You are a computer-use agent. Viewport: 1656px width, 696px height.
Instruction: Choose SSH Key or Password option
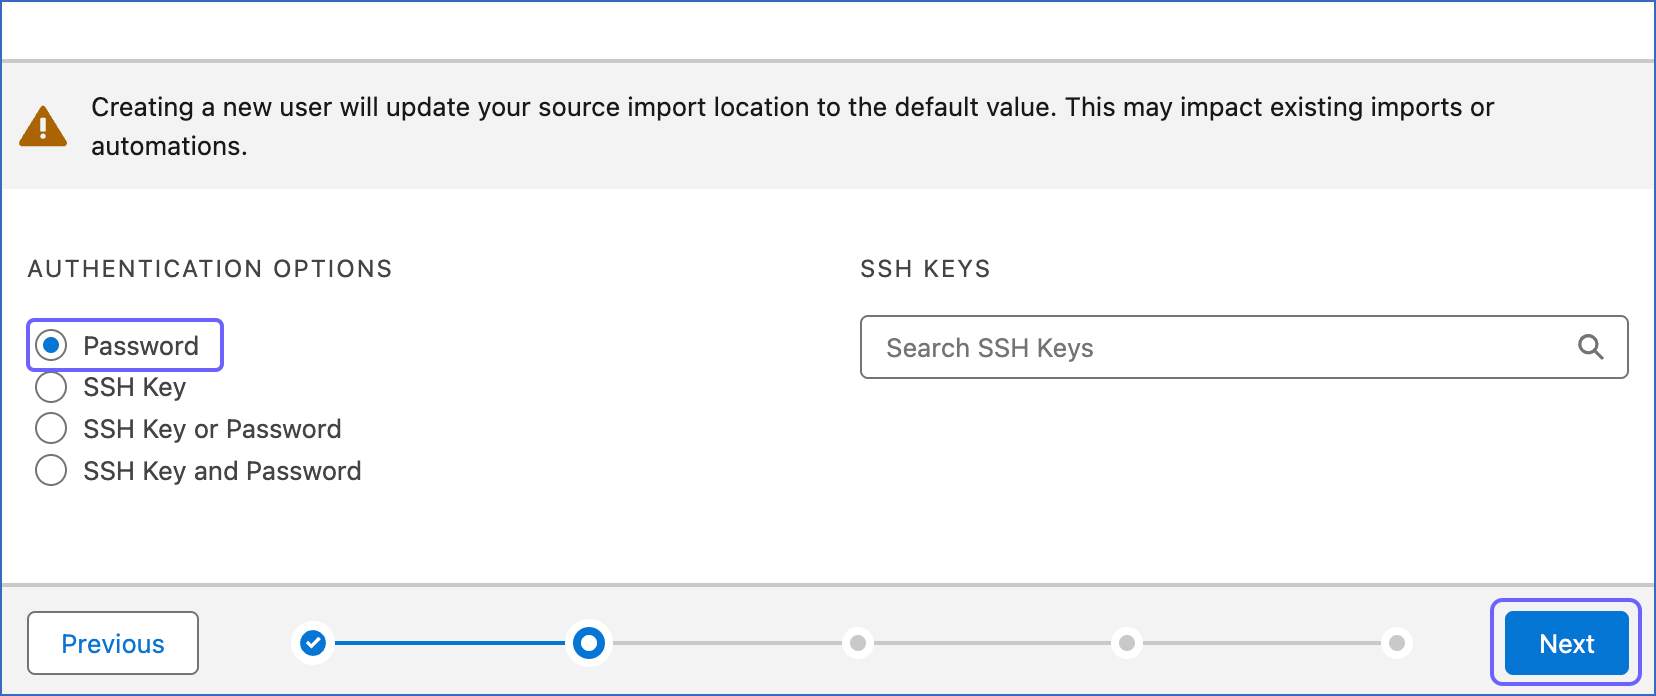pyautogui.click(x=51, y=429)
